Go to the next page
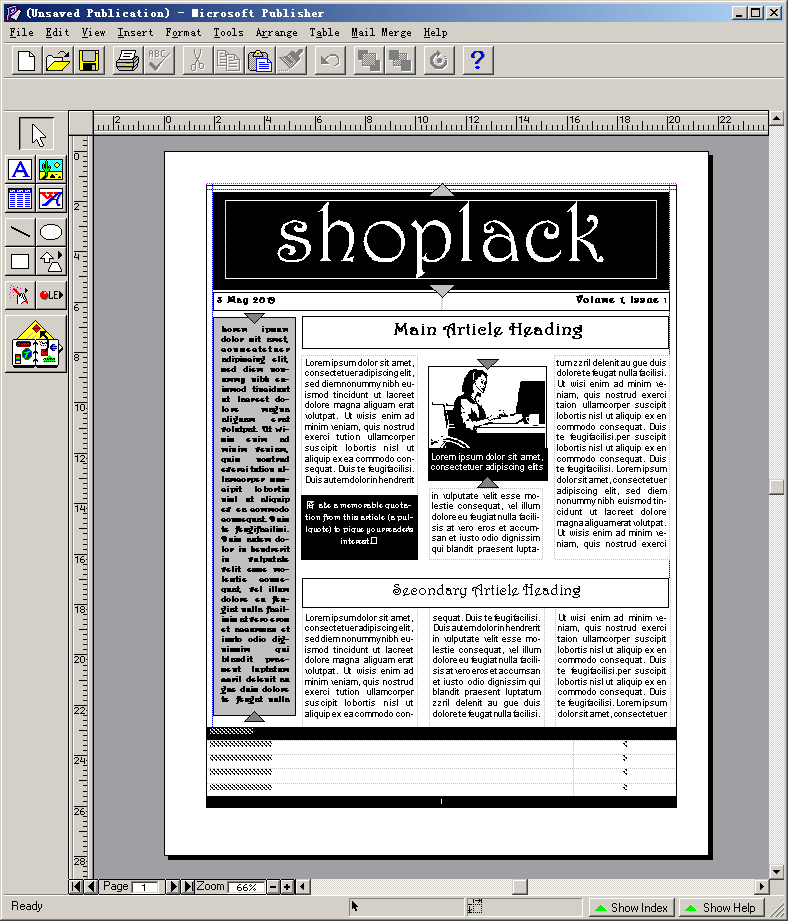The height and width of the screenshot is (921, 788). click(x=171, y=887)
